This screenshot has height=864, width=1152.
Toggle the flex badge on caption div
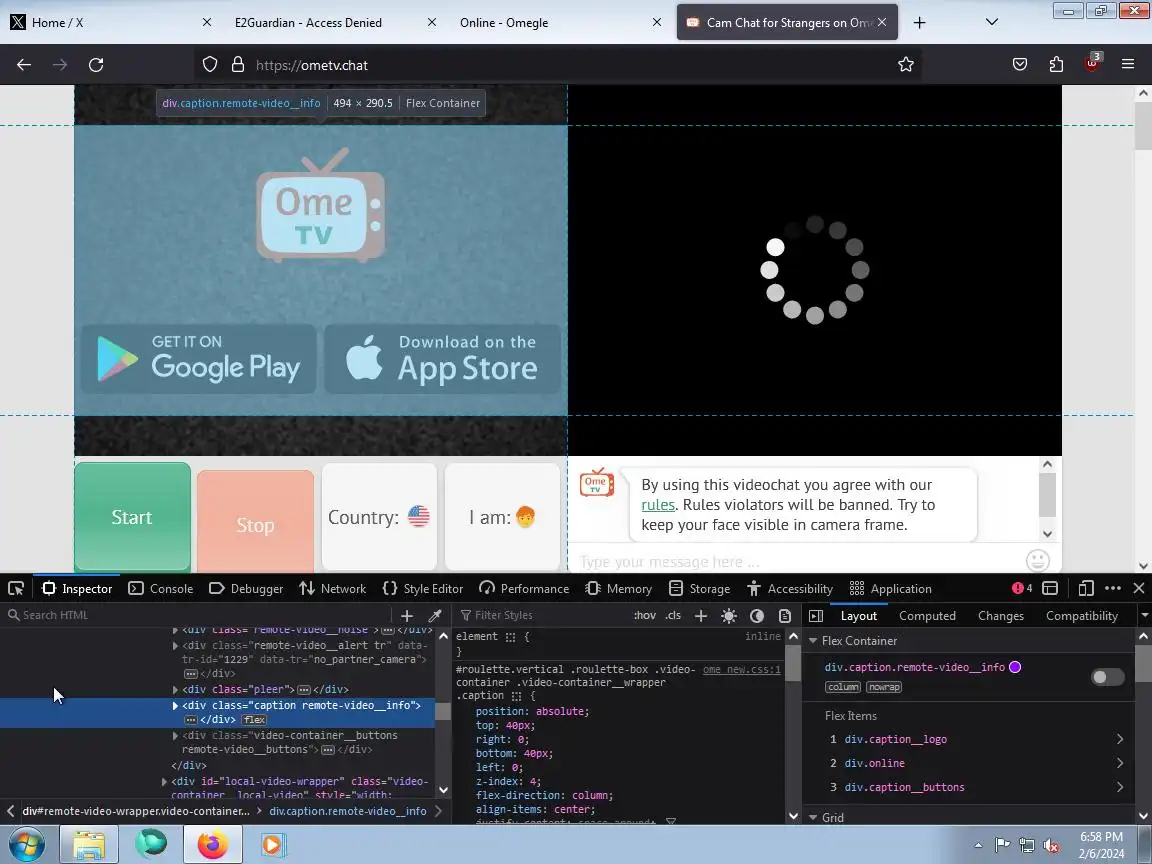pos(254,720)
